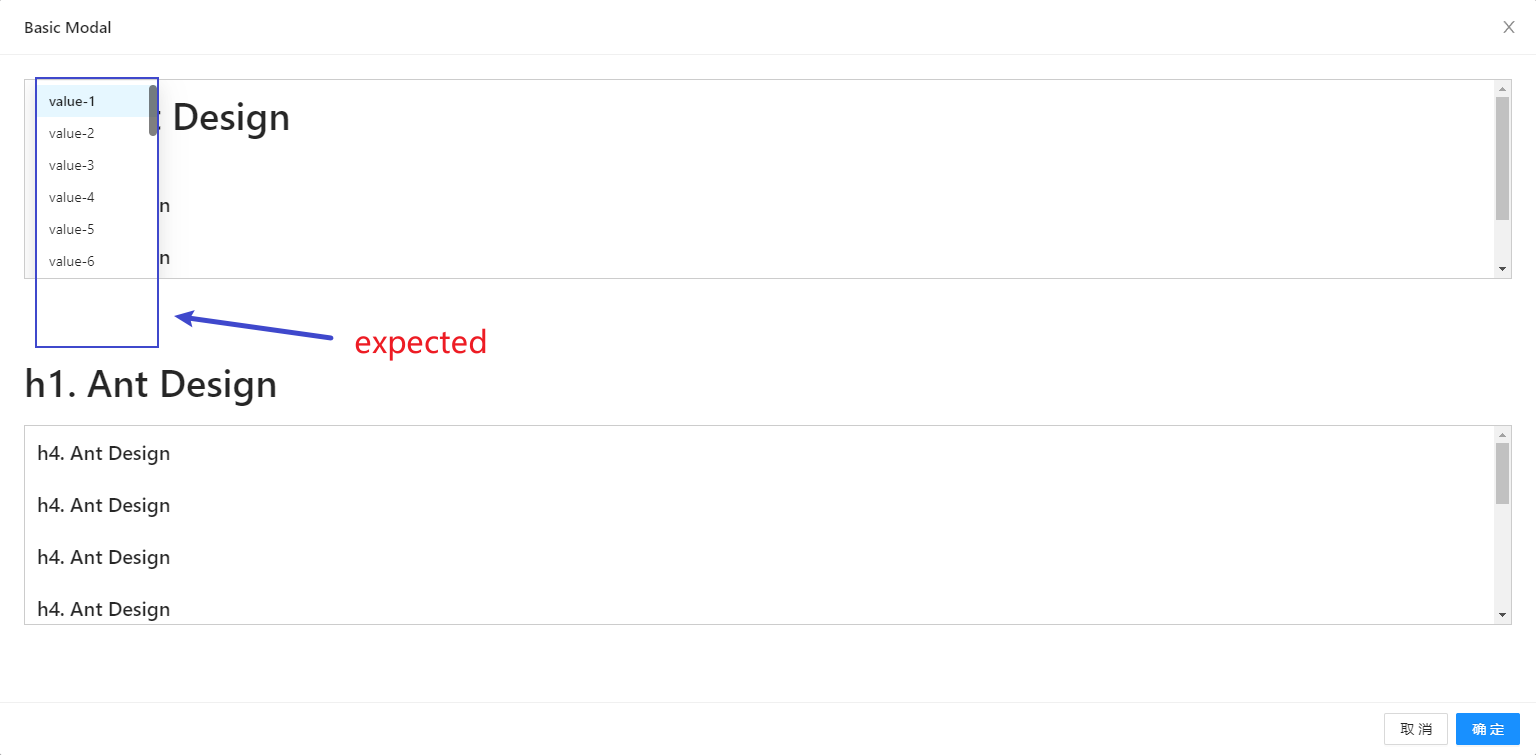Click the down arrow of the top panel scrollbar
This screenshot has width=1536, height=755.
tap(1502, 267)
